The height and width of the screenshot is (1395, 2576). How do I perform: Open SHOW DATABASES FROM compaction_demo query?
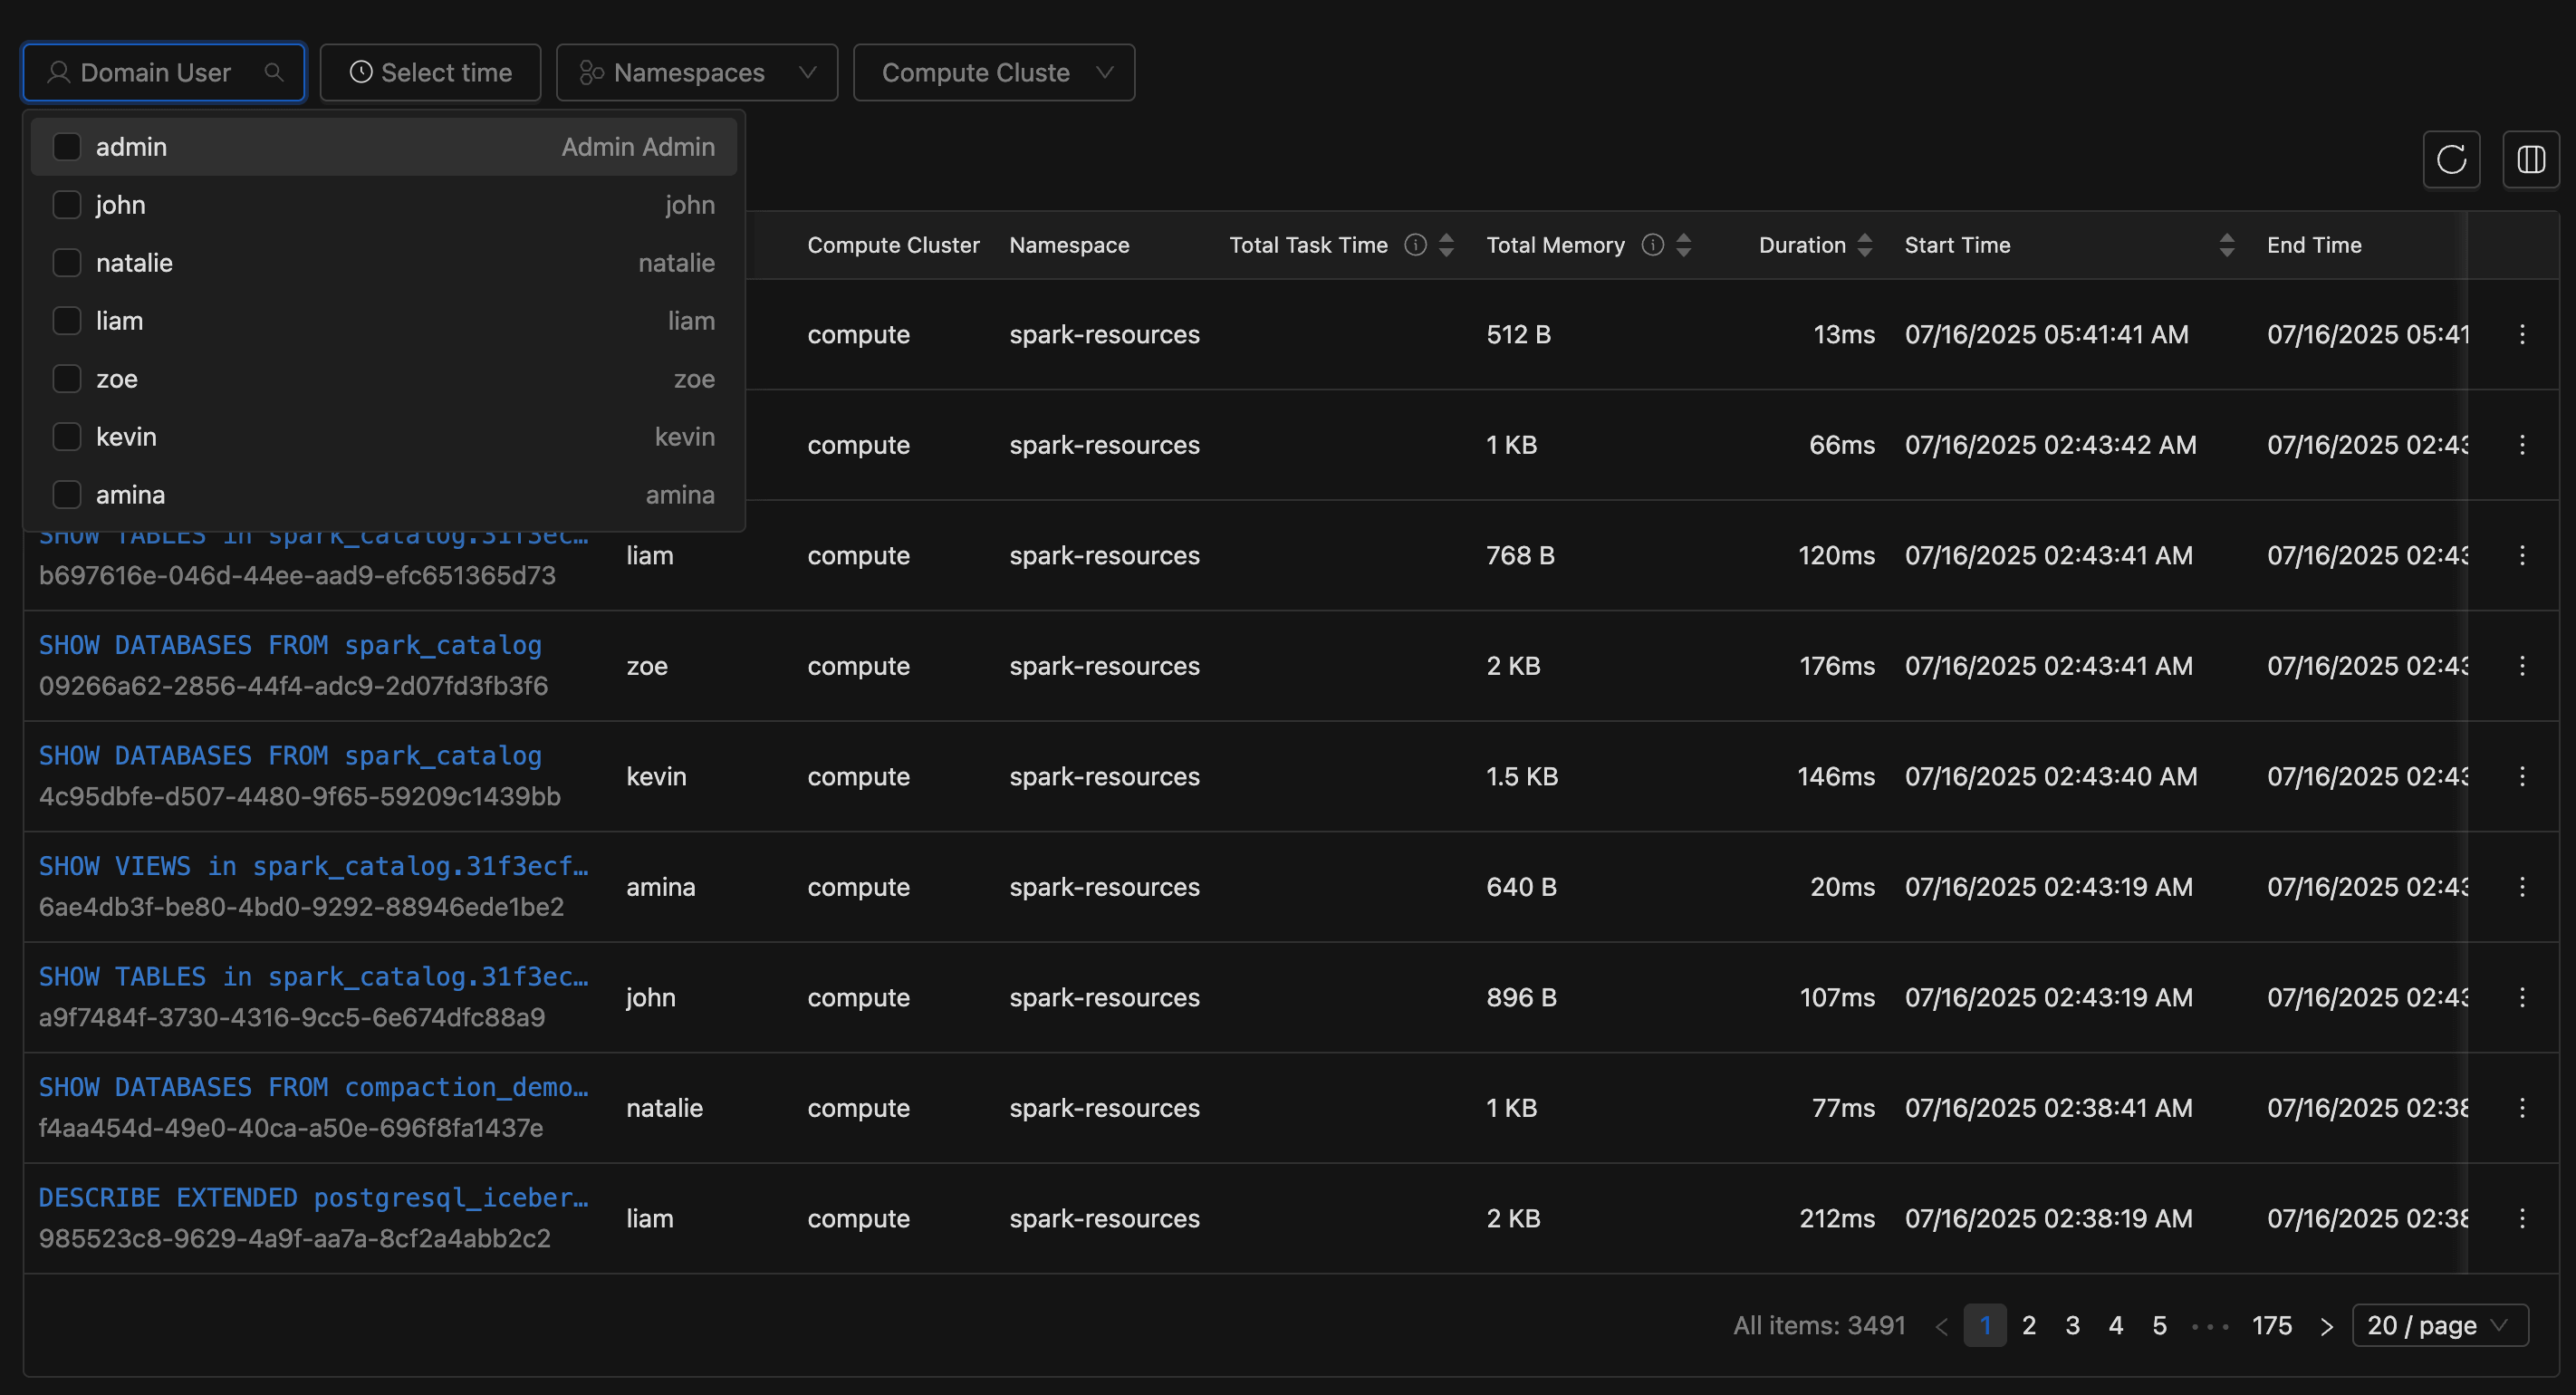(313, 1087)
